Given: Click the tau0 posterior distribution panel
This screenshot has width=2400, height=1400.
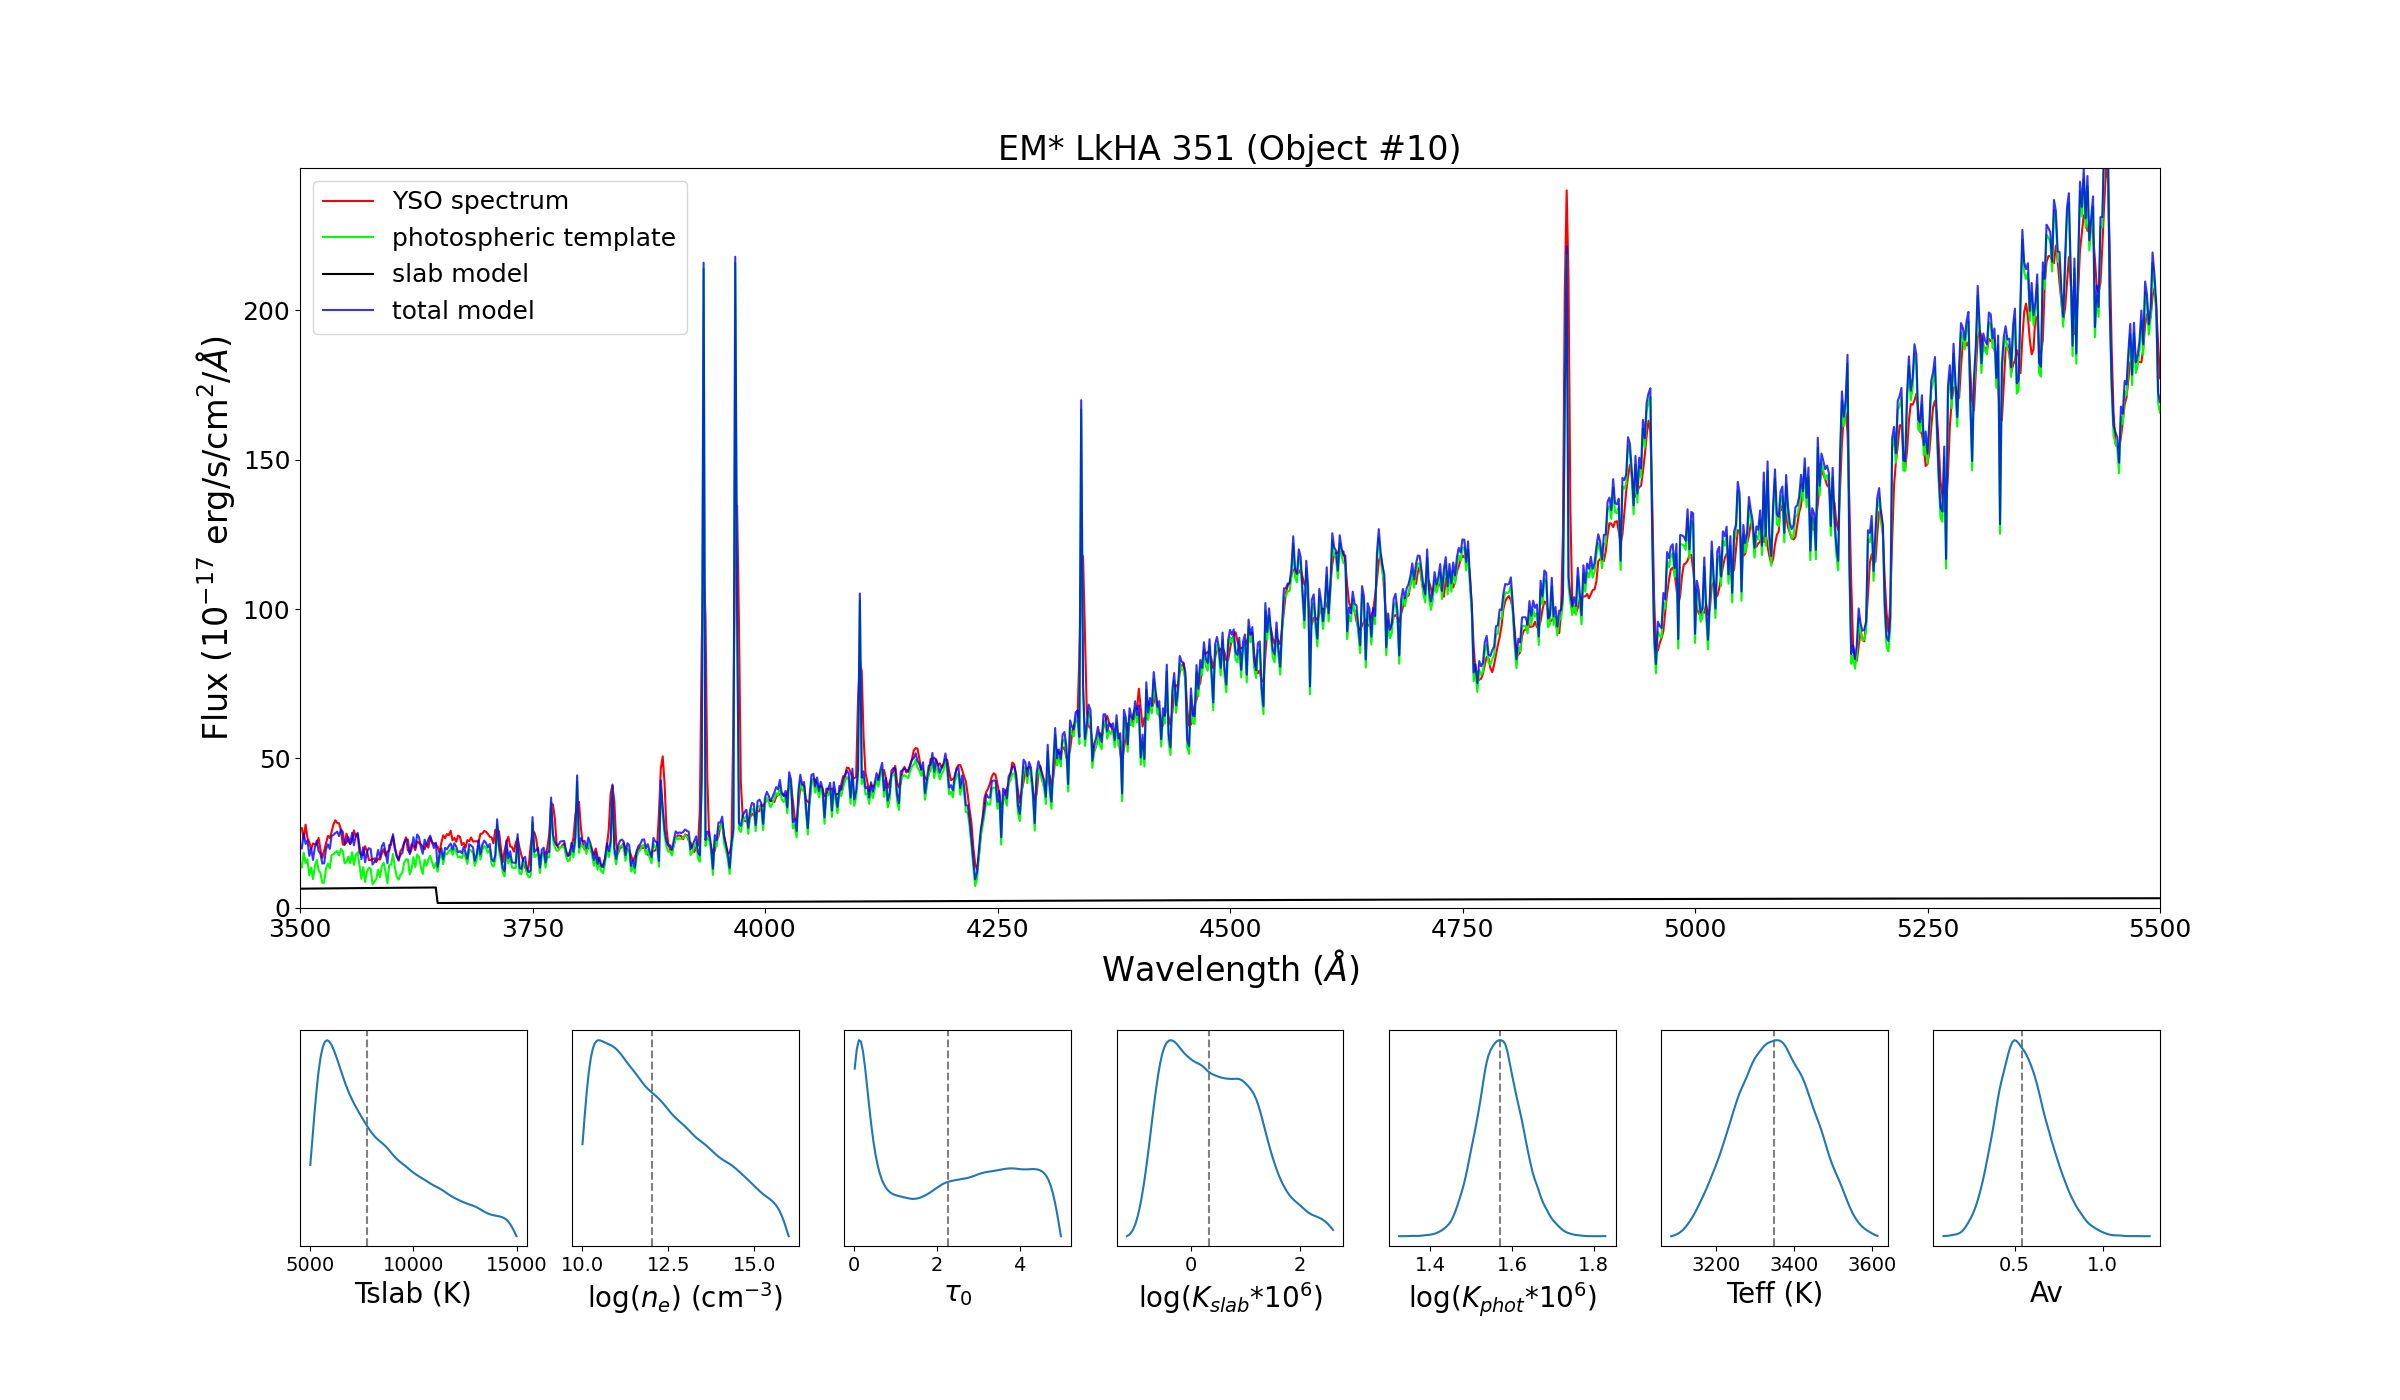Looking at the screenshot, I should pyautogui.click(x=957, y=1138).
